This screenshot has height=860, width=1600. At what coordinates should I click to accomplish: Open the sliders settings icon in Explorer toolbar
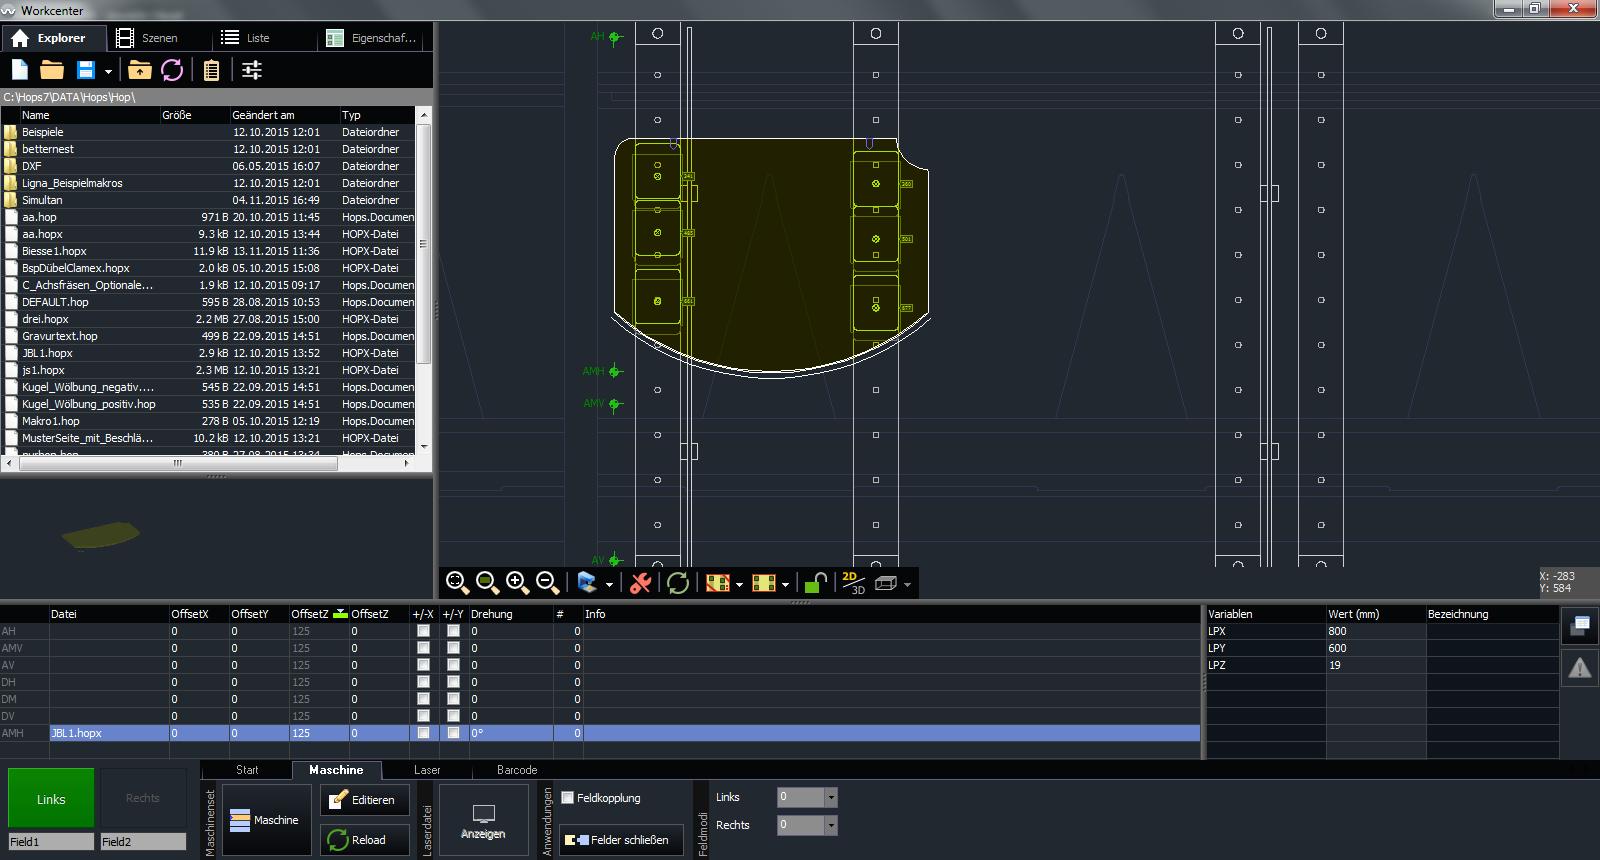click(x=252, y=70)
